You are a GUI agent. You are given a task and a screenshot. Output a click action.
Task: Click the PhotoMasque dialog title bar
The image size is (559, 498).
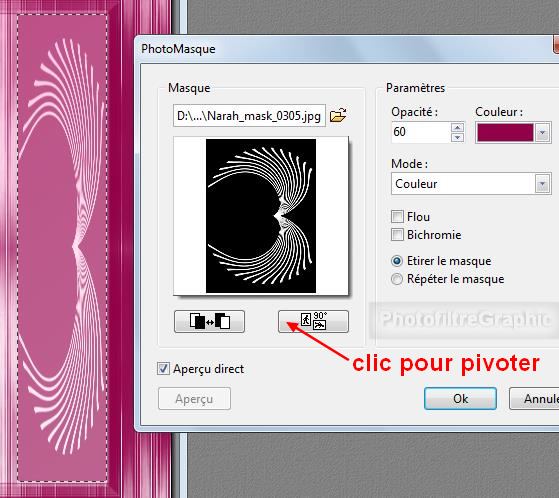click(346, 49)
